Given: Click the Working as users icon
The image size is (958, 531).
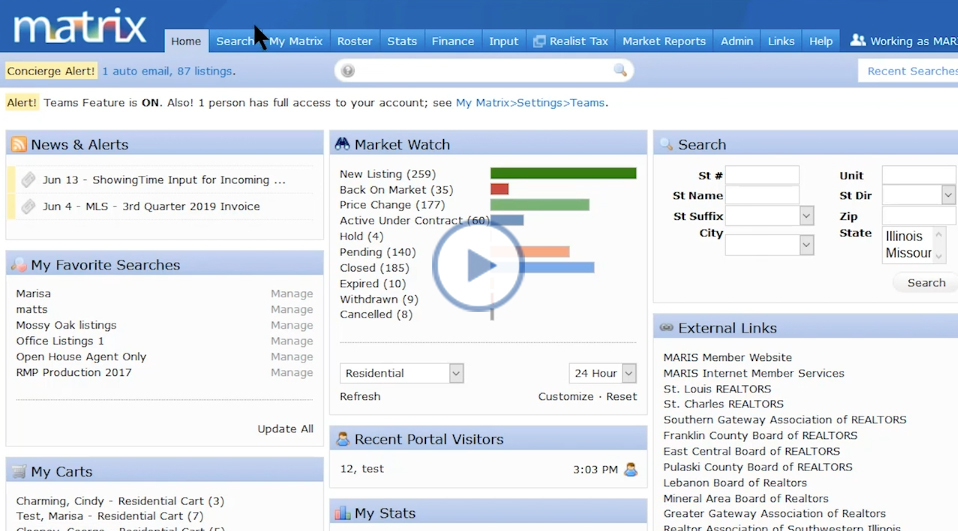Looking at the screenshot, I should (858, 40).
